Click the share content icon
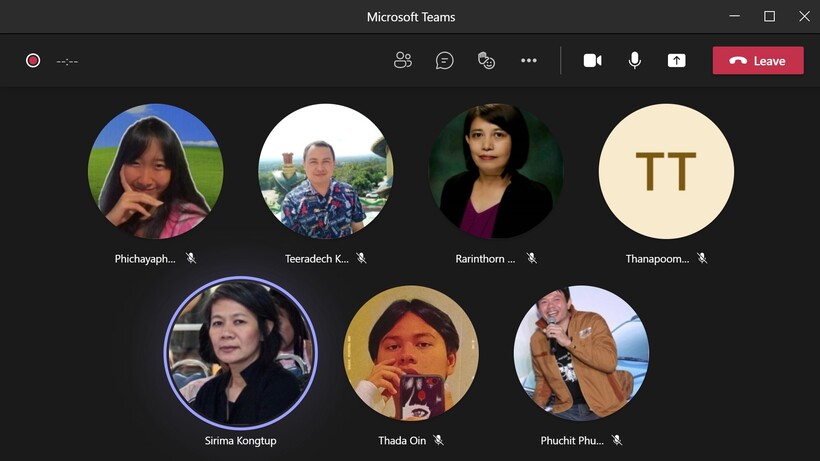 click(676, 61)
